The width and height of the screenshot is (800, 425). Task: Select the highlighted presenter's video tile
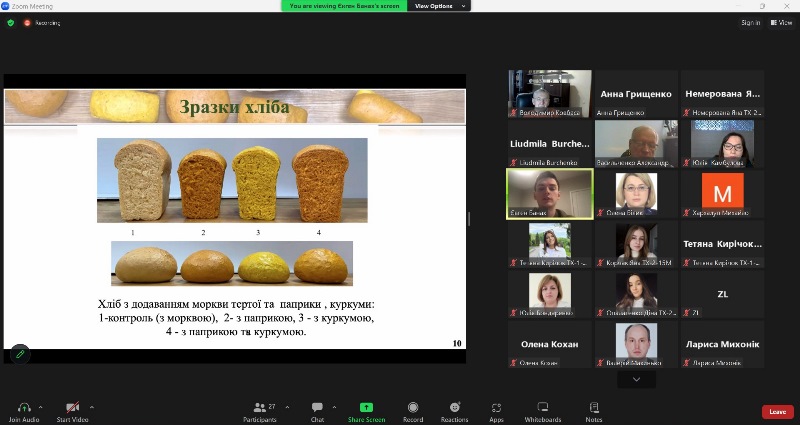click(x=550, y=194)
